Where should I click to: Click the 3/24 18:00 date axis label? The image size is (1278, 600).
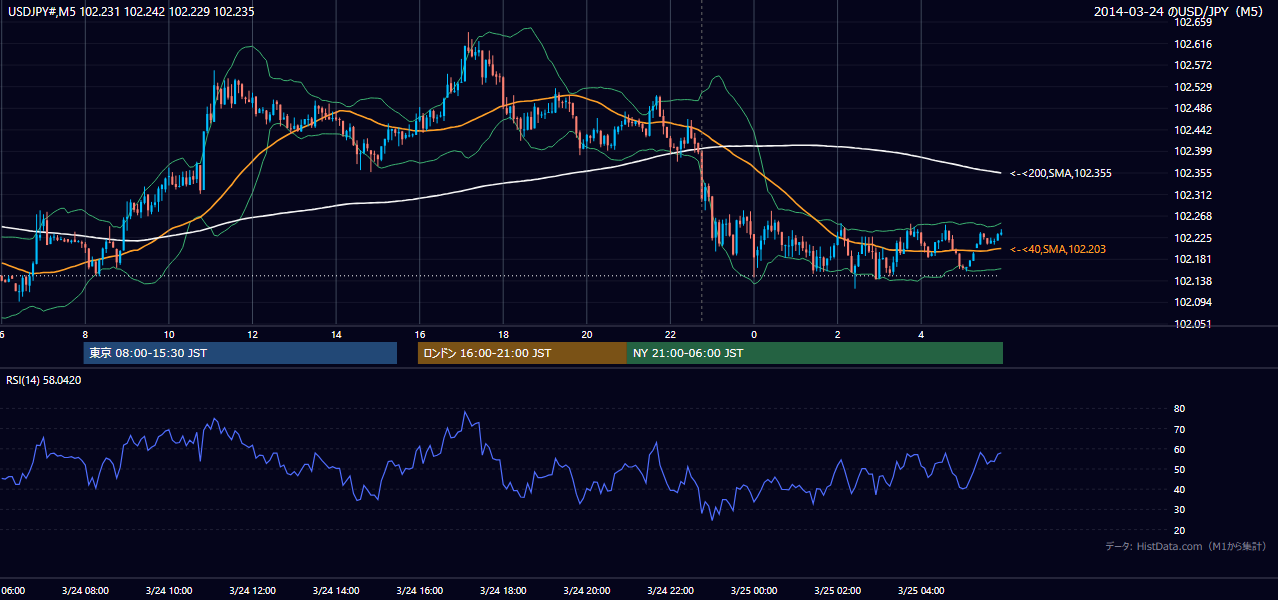tap(503, 591)
